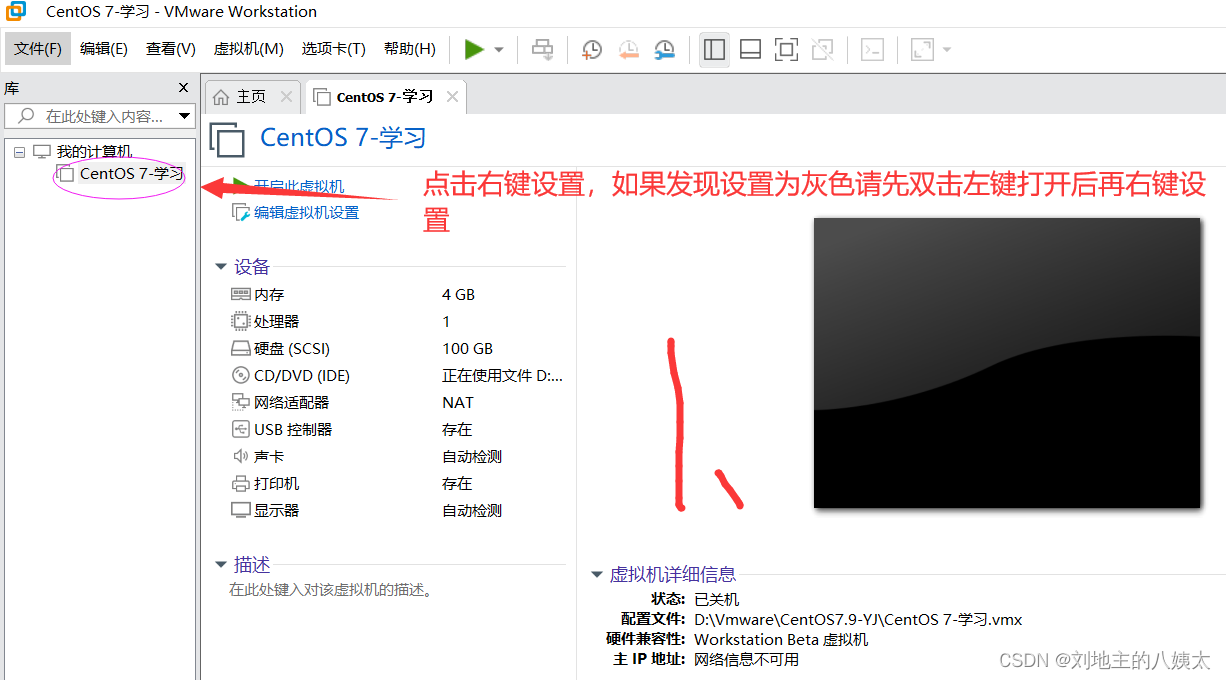Click 编辑虚拟机设置 link
This screenshot has height=680, width=1226.
click(x=306, y=212)
